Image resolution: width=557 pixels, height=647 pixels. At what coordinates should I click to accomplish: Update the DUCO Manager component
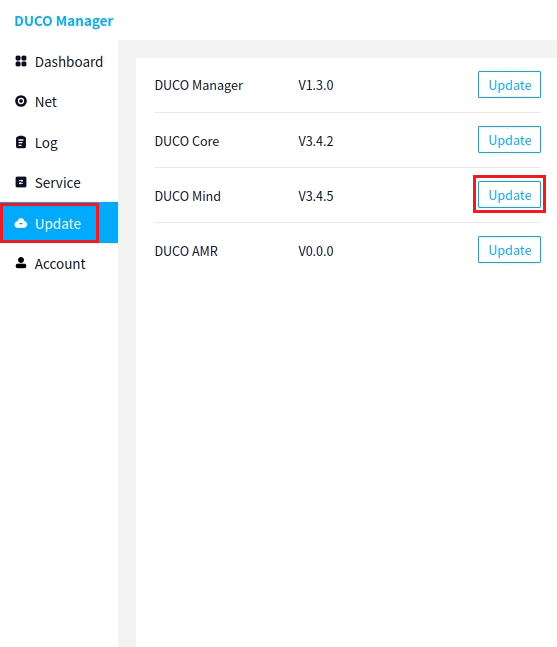(x=509, y=85)
